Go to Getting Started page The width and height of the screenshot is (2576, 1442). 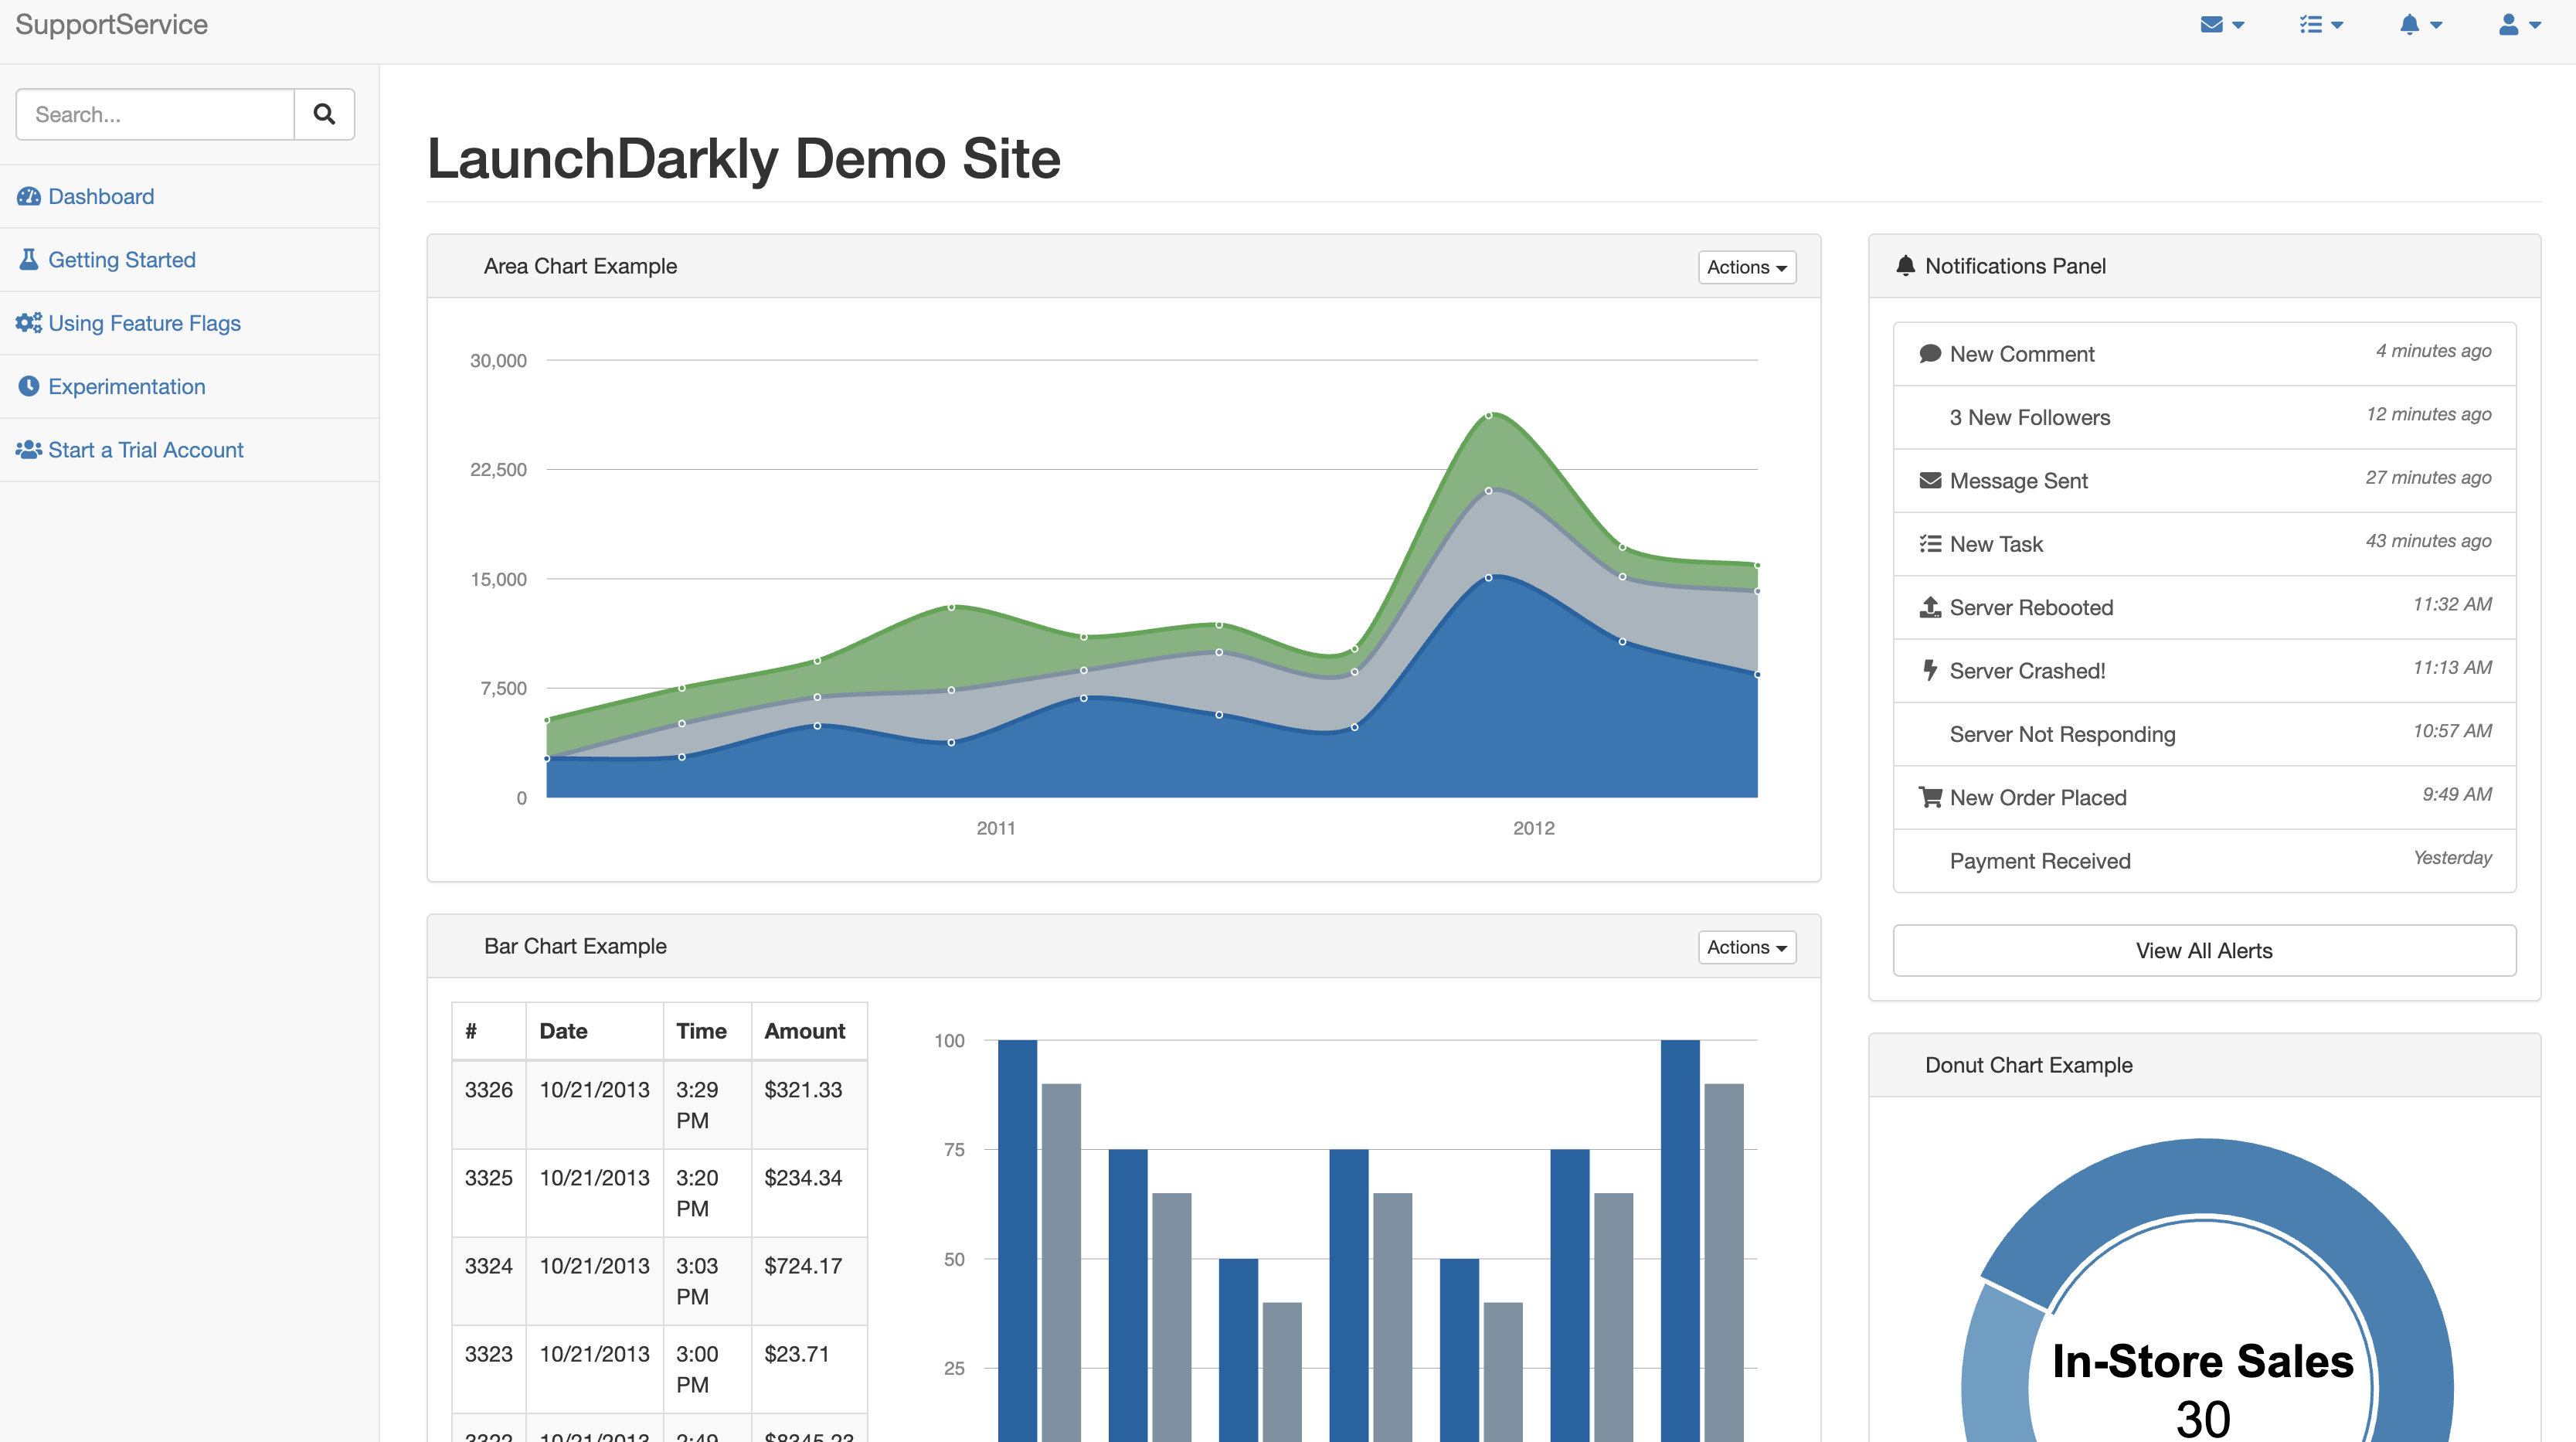189,260
